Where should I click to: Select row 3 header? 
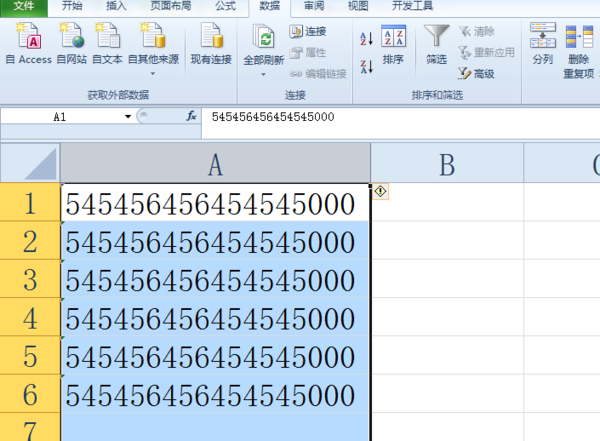coord(30,279)
